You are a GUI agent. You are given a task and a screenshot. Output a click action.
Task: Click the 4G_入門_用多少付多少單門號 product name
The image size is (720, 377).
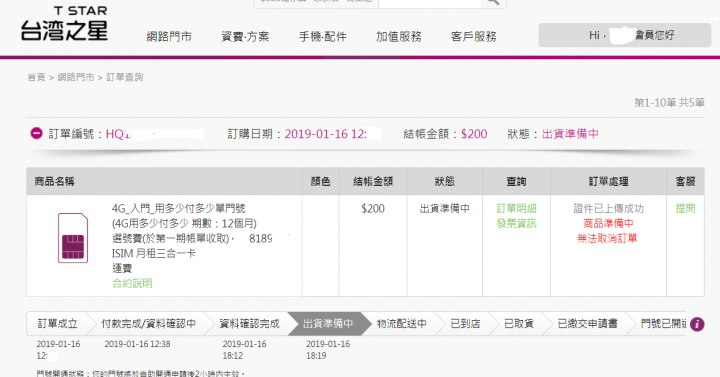pos(179,208)
